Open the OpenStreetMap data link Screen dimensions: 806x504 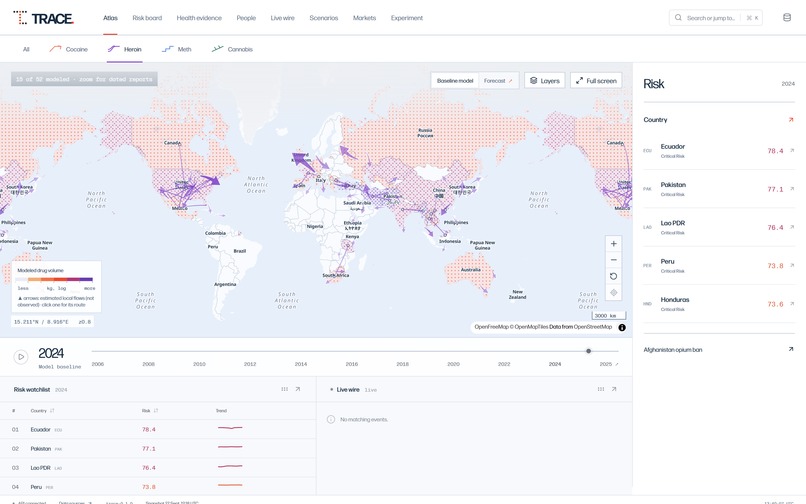tap(593, 327)
